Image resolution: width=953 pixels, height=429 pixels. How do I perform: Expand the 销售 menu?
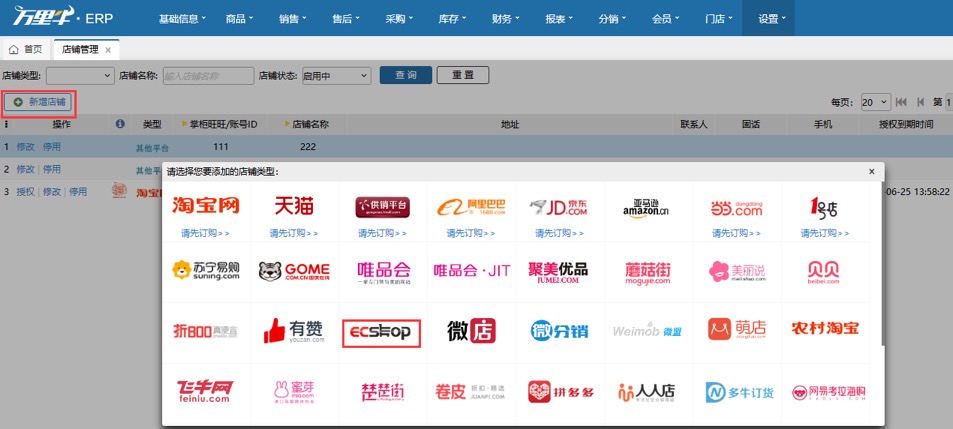(293, 18)
